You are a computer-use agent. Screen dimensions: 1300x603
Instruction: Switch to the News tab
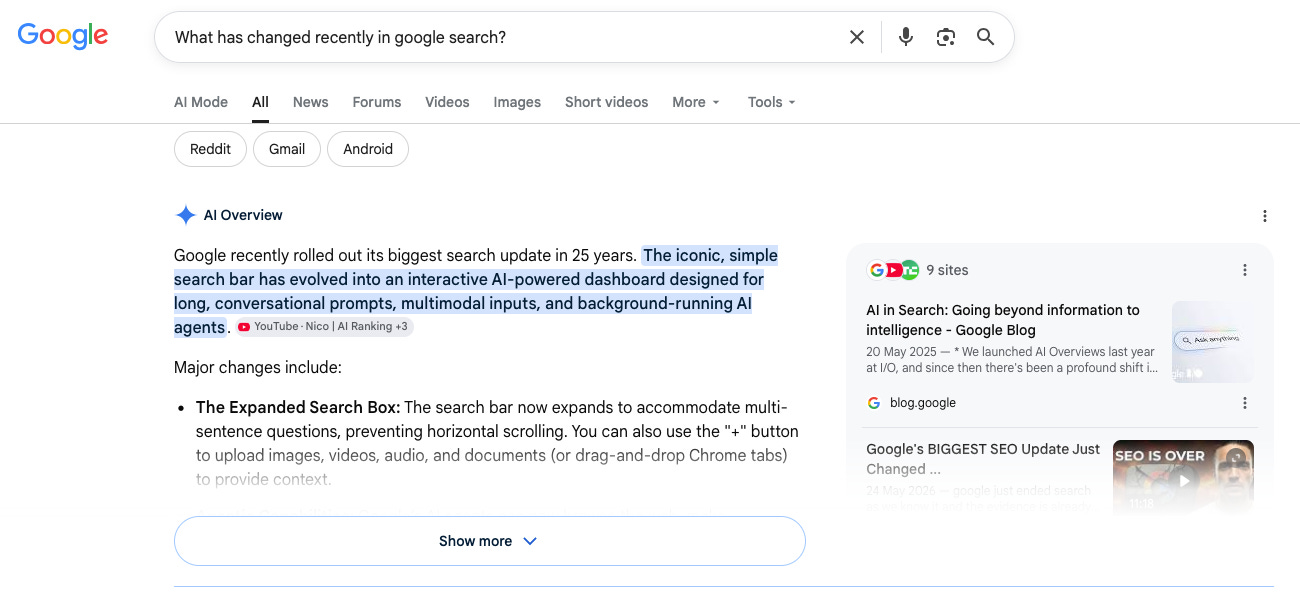[x=311, y=102]
